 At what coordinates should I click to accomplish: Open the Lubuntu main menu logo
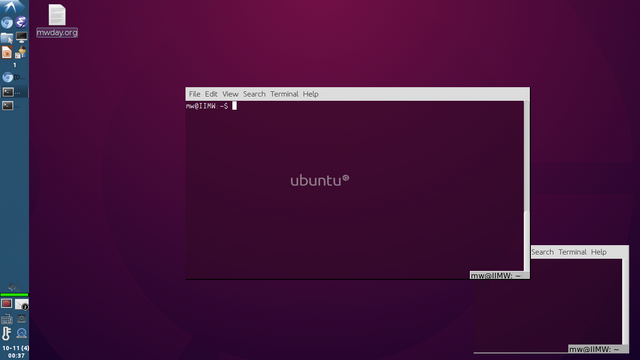[12, 7]
